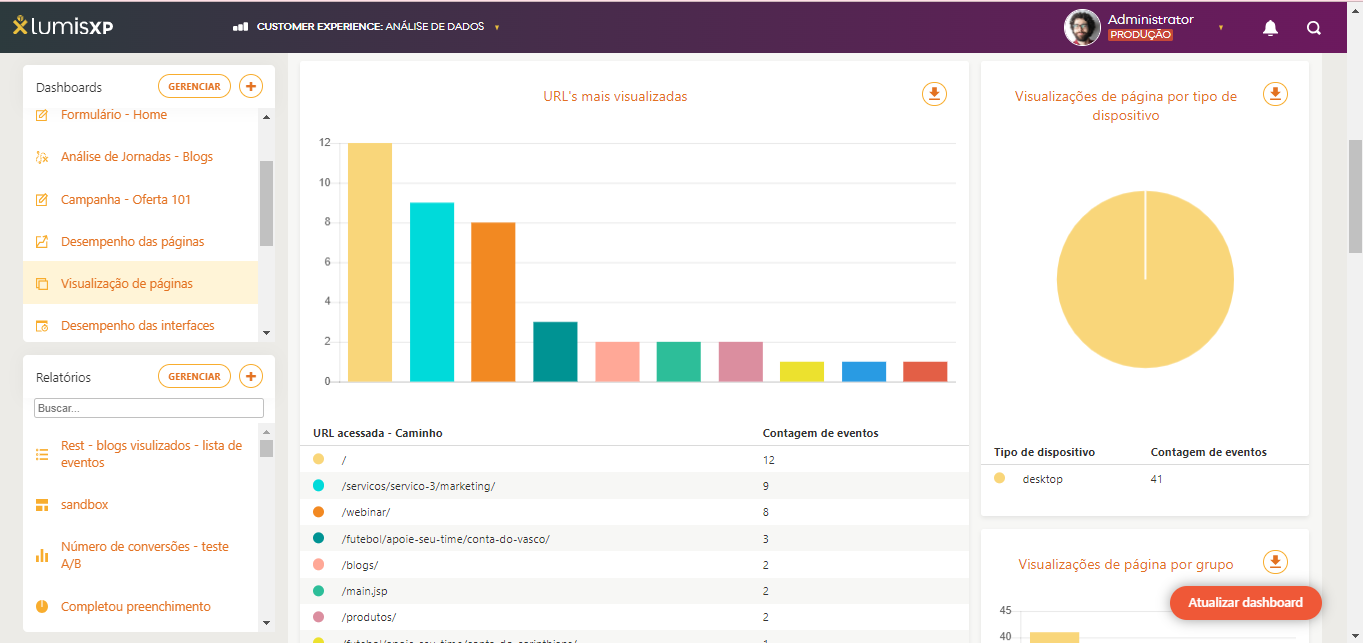Open Completou preenchimento report

(x=136, y=607)
